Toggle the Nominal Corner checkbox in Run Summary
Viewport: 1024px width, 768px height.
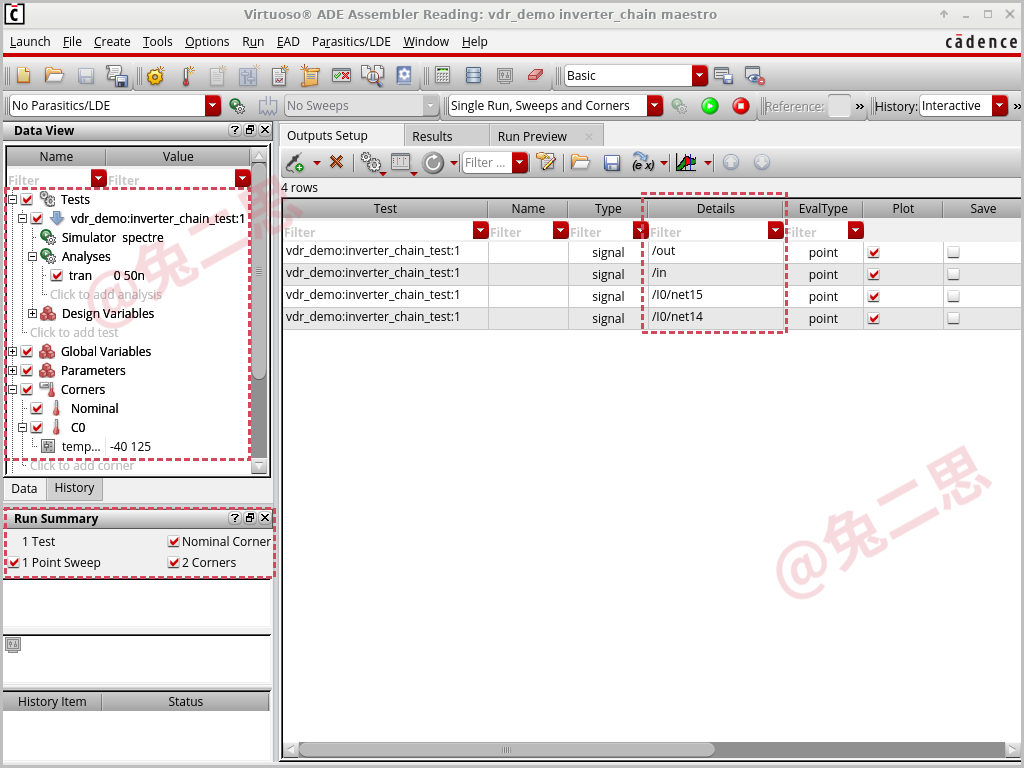(174, 541)
